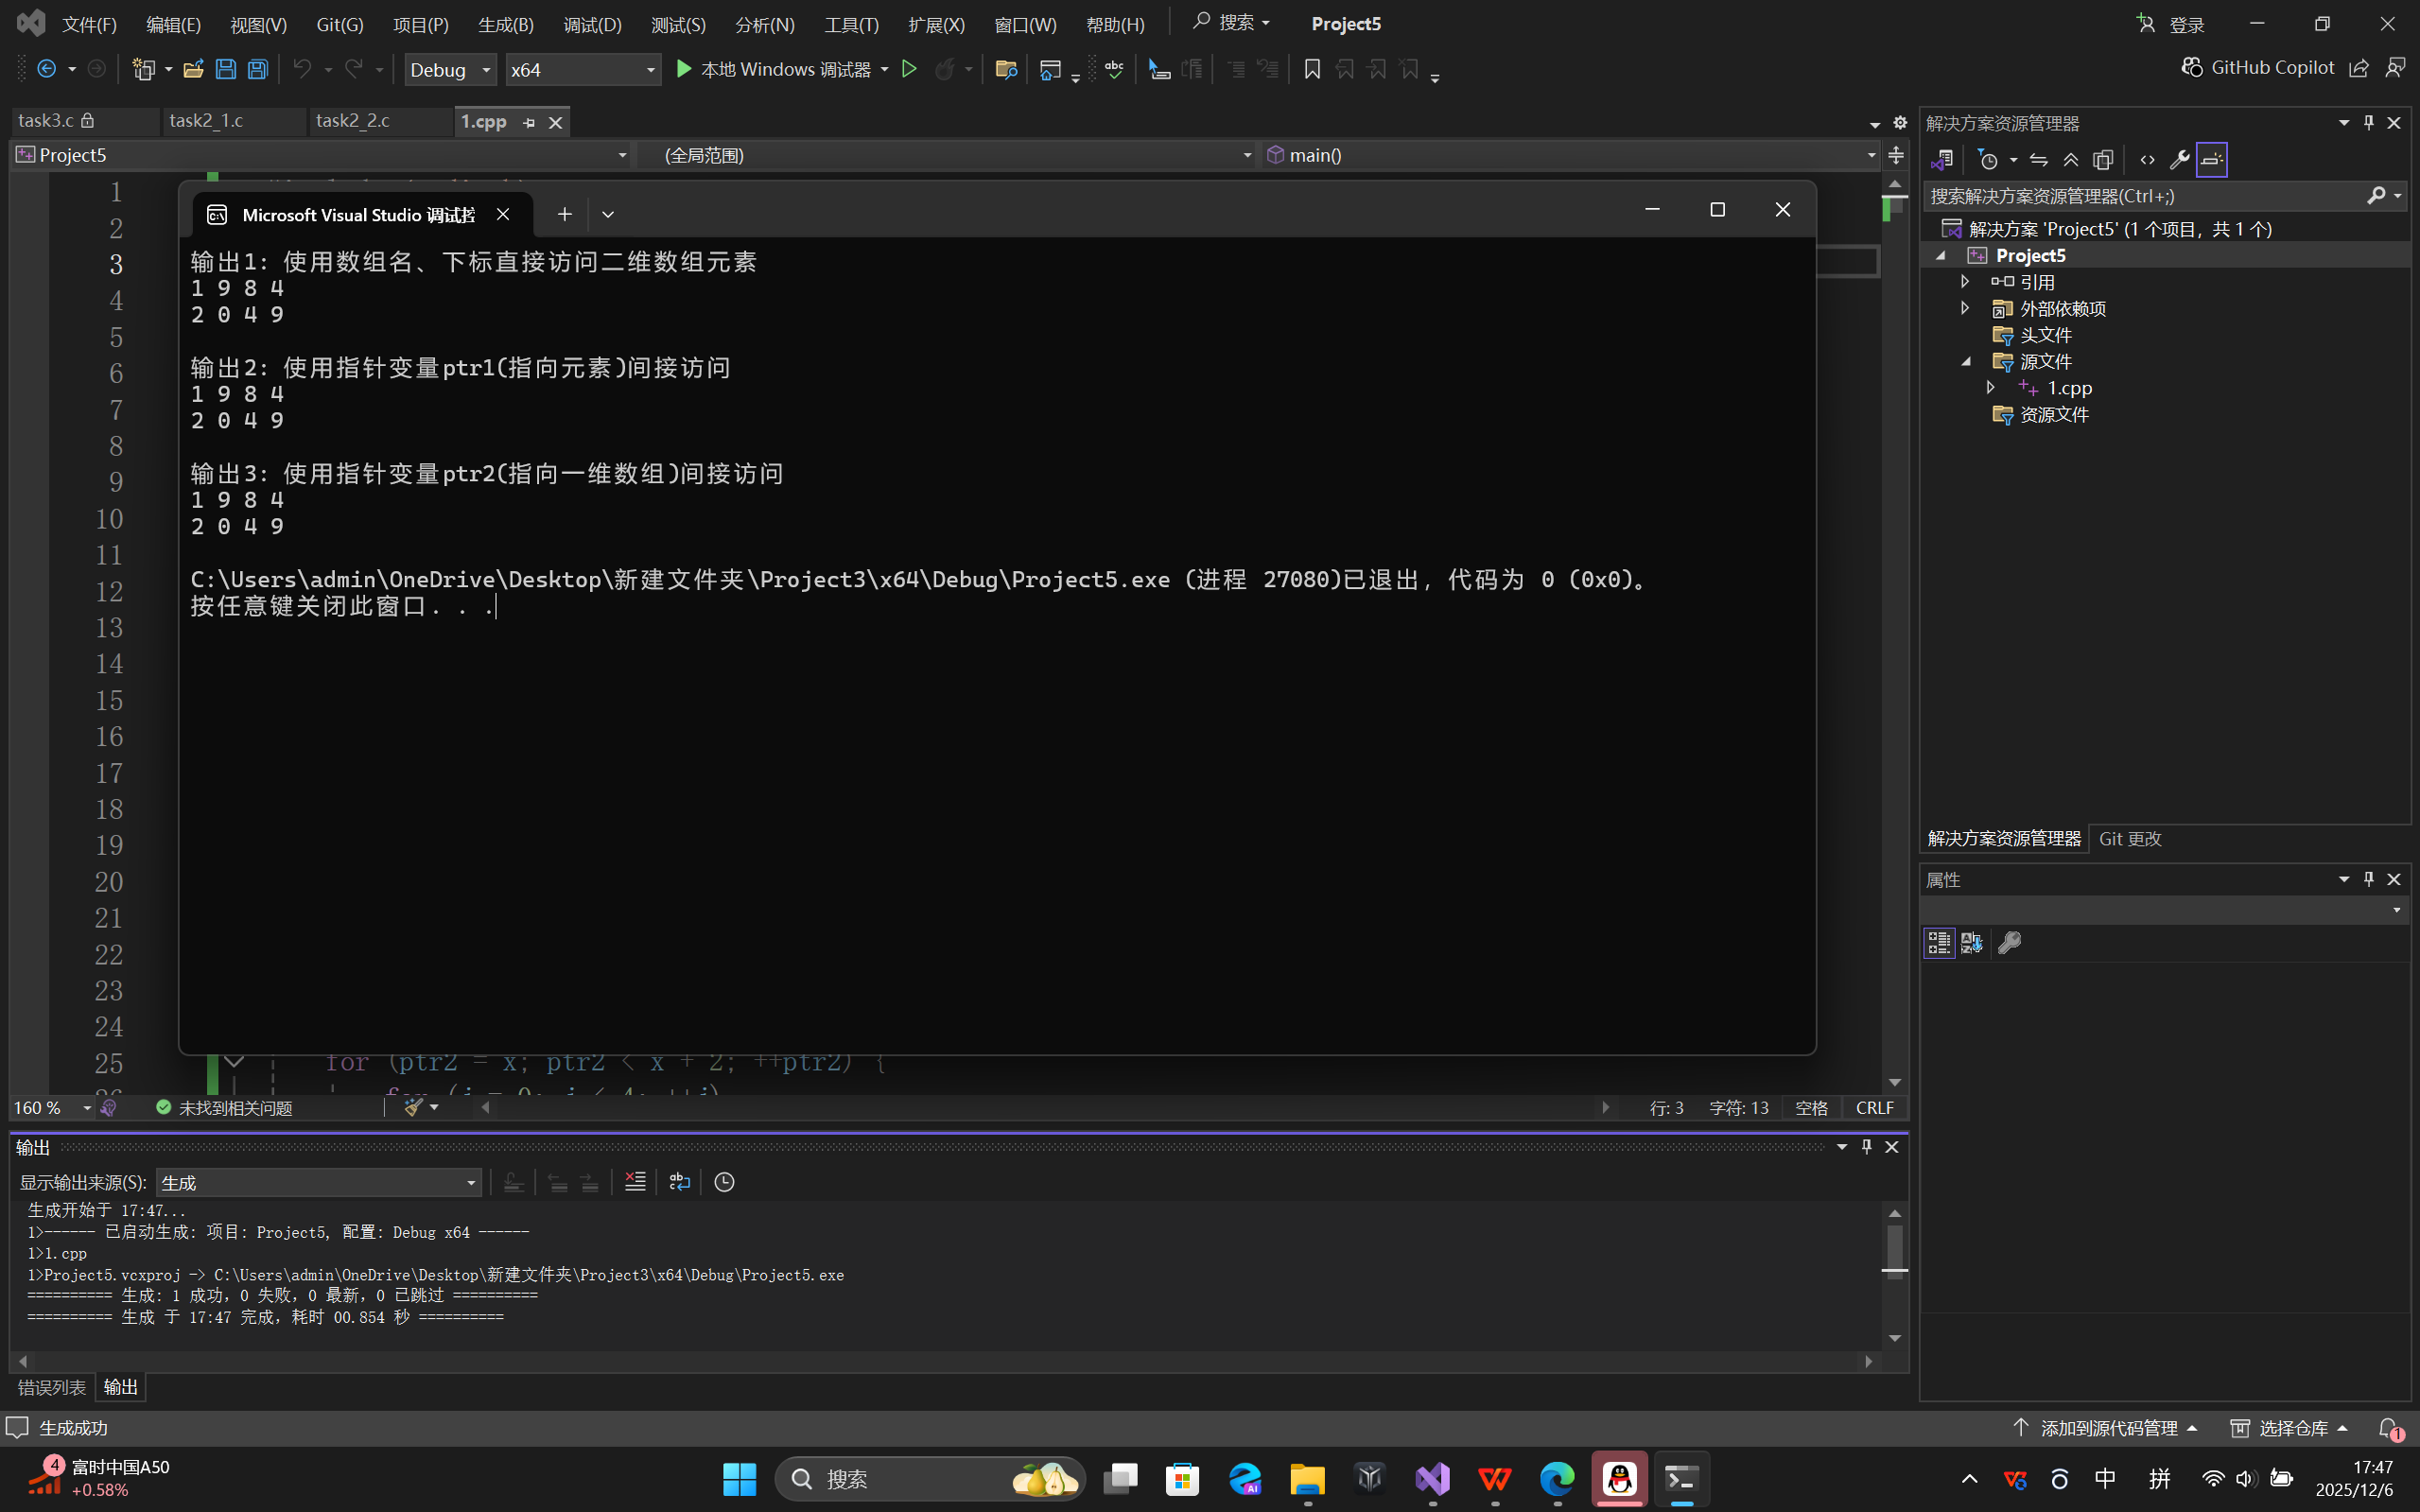Start without debugging using green outline arrow
This screenshot has width=2420, height=1512.
[x=909, y=69]
